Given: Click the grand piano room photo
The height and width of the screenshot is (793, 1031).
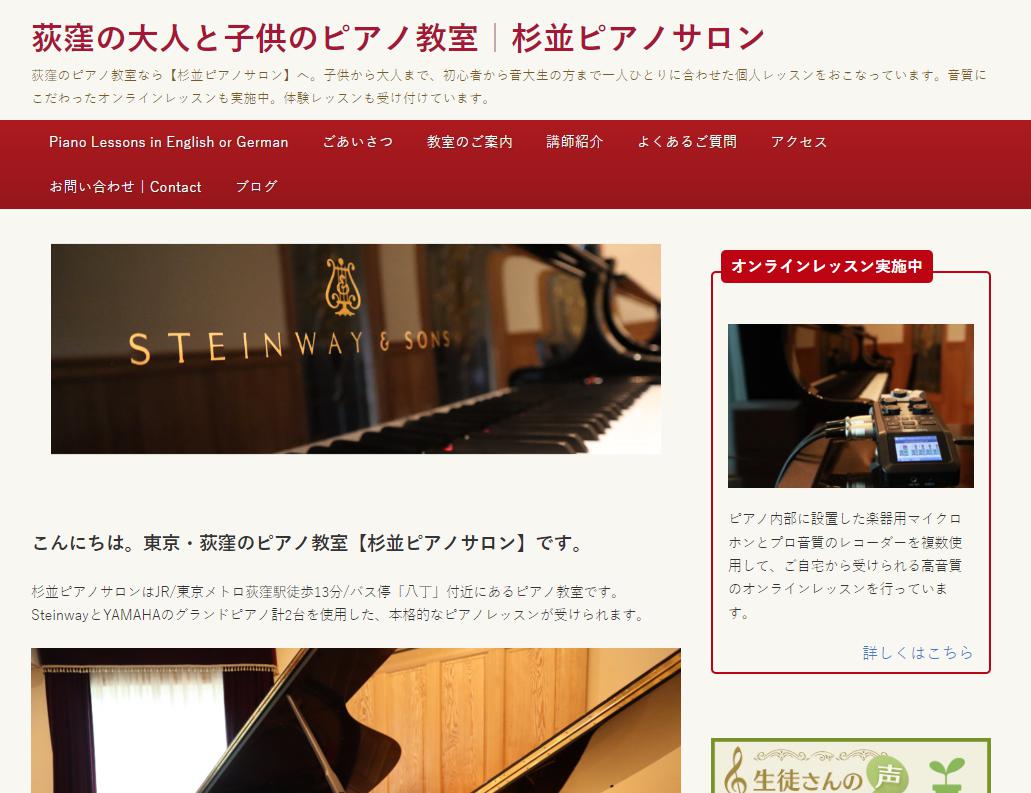Looking at the screenshot, I should [356, 721].
